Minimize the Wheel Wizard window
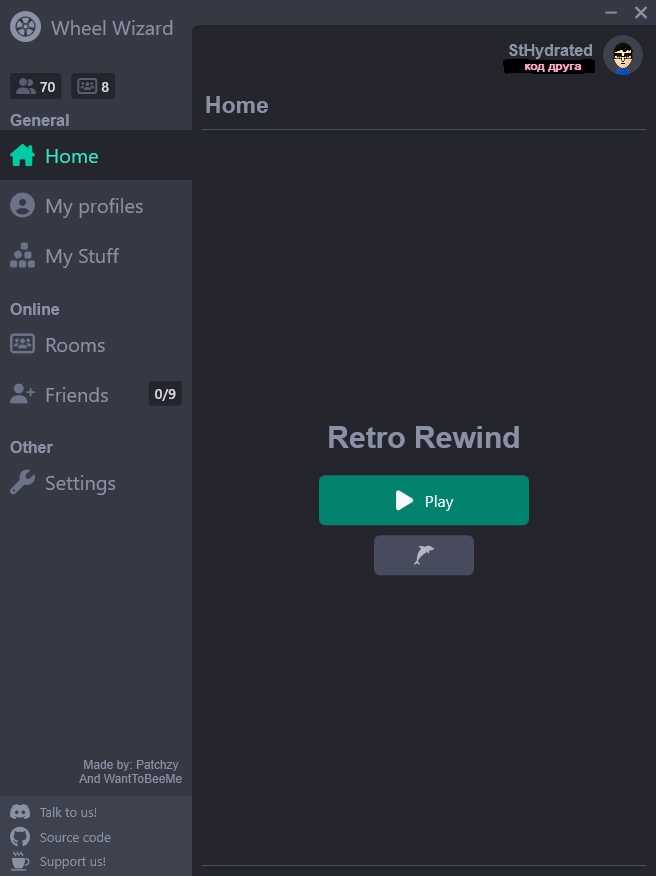Screen dimensions: 656x876 (611, 13)
